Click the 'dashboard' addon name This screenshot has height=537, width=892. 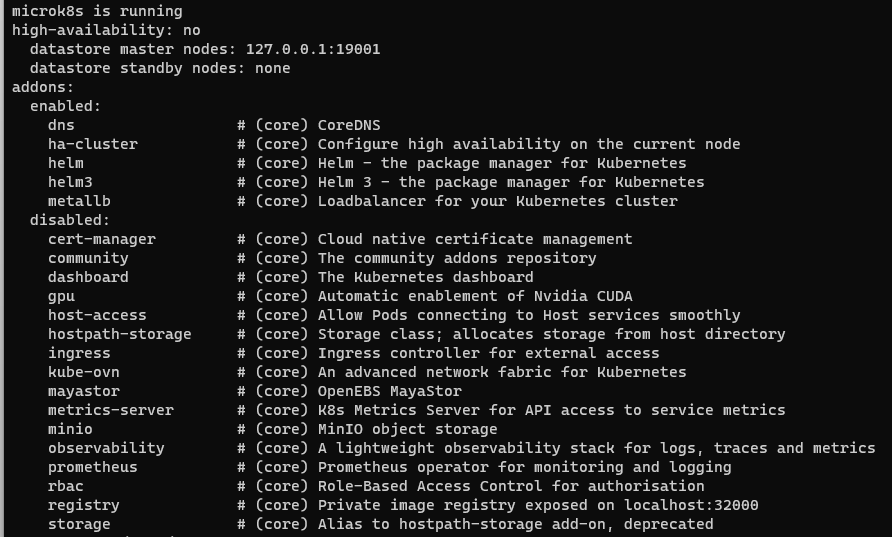click(x=88, y=277)
